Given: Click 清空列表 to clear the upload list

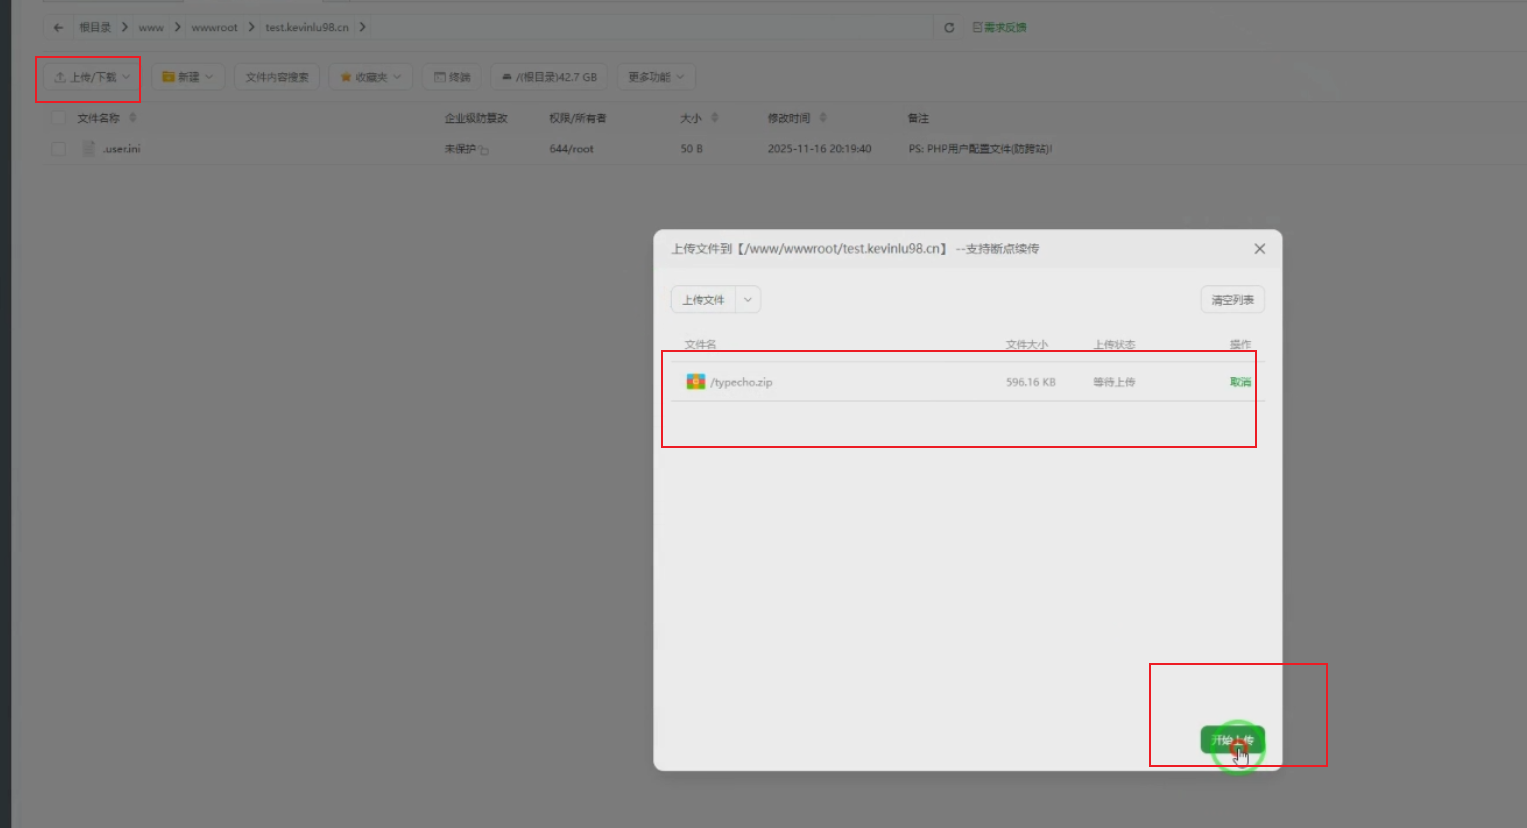Looking at the screenshot, I should click(x=1232, y=299).
